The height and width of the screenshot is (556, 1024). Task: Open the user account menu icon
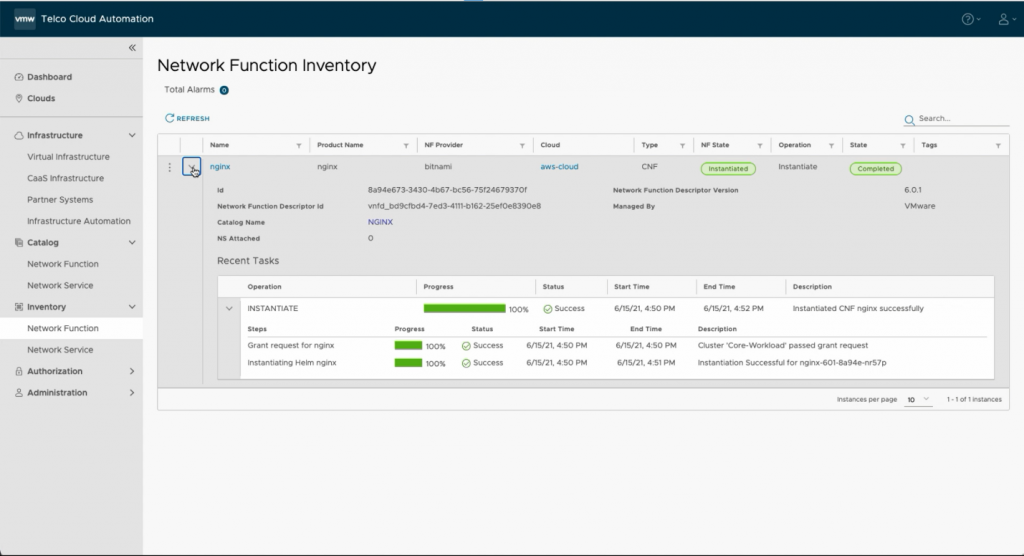coord(1002,19)
